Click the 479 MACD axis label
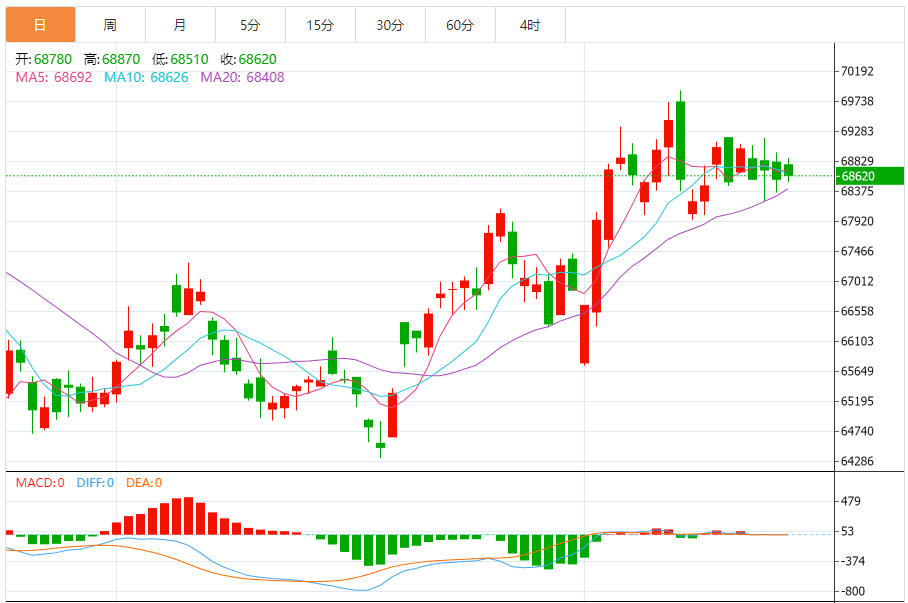 point(852,502)
